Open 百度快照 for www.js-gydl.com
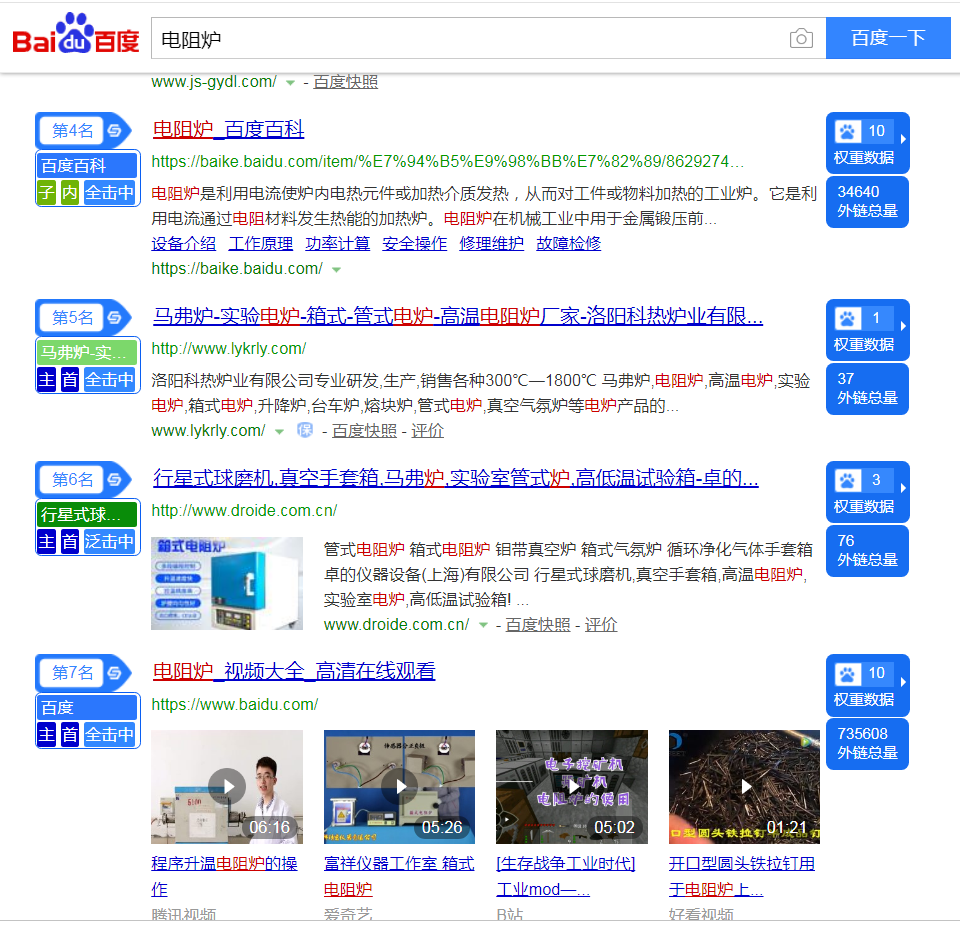The image size is (960, 926). (345, 81)
